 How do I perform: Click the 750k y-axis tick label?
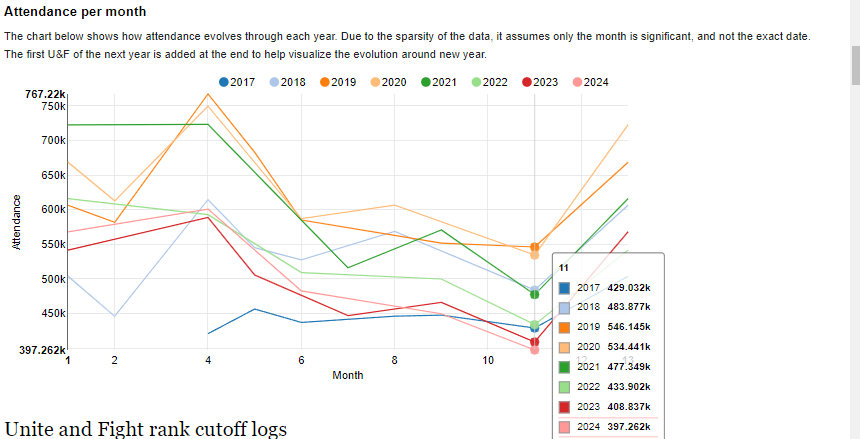pyautogui.click(x=54, y=106)
